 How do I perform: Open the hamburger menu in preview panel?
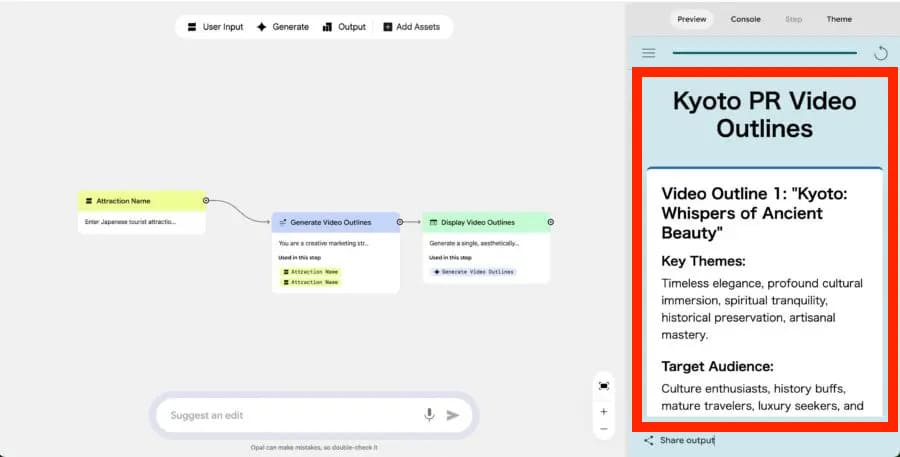(x=649, y=53)
